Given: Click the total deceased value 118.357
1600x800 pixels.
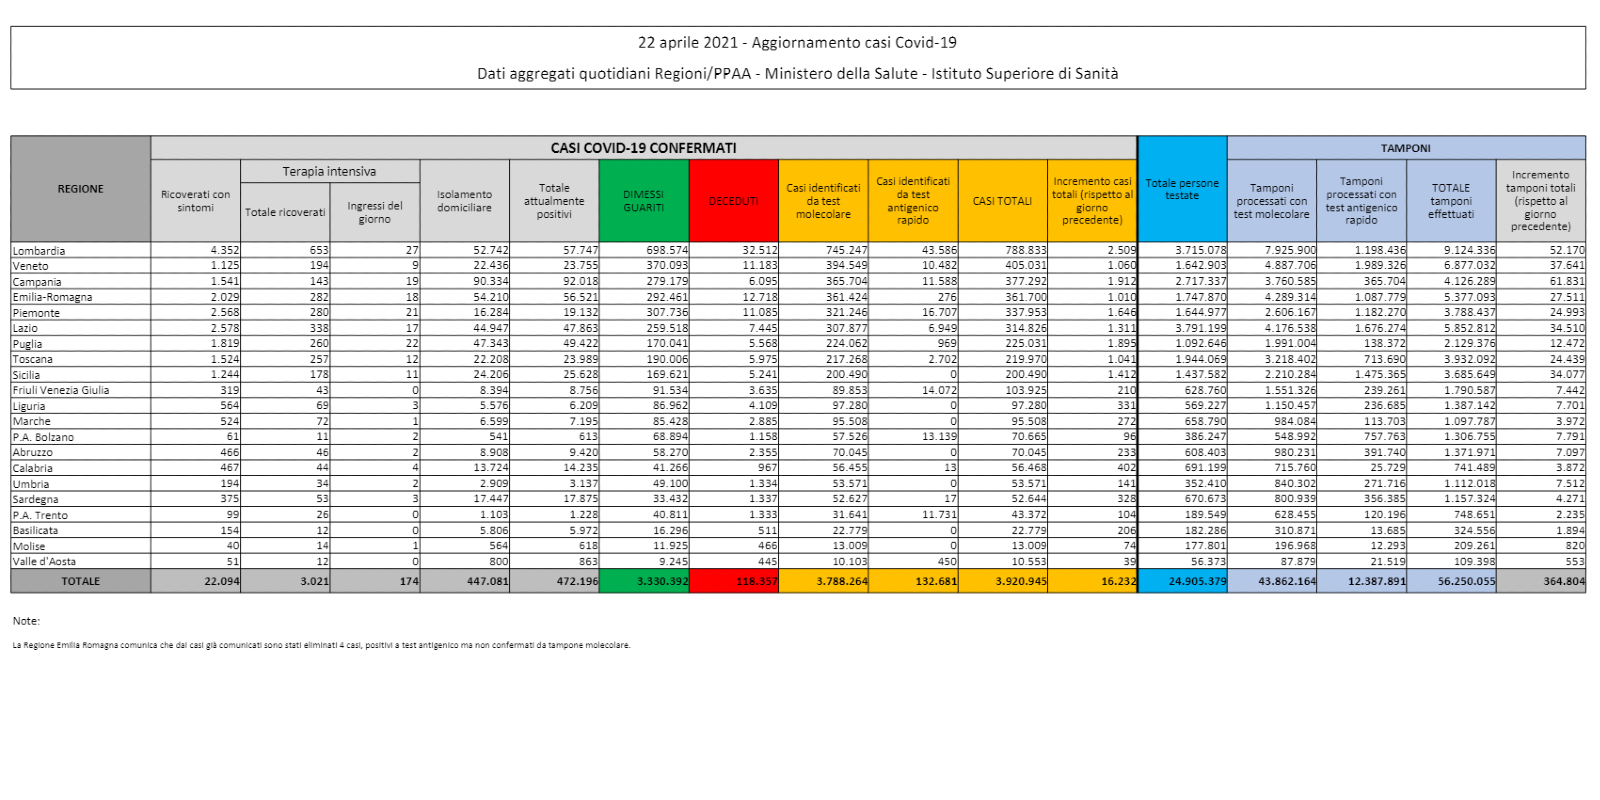Looking at the screenshot, I should pos(756,581).
